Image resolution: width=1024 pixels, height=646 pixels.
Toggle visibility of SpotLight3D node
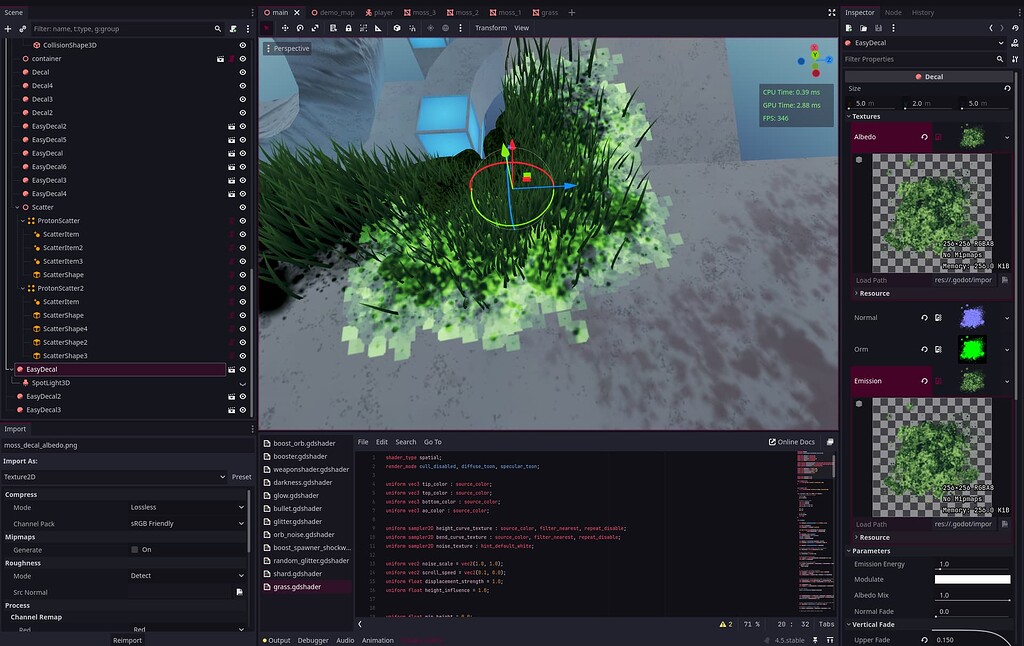(242, 383)
